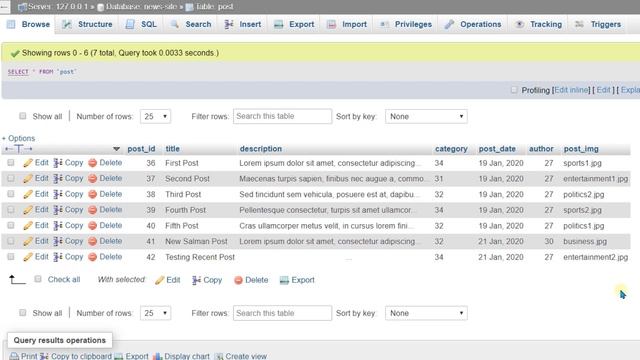Open the bottom Sort by key dropdown
The height and width of the screenshot is (360, 640).
coord(426,313)
